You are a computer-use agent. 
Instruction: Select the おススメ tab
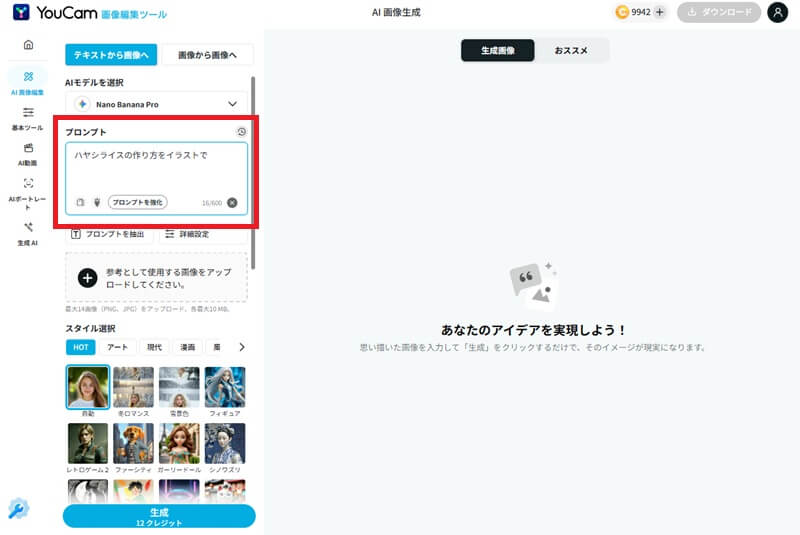571,50
